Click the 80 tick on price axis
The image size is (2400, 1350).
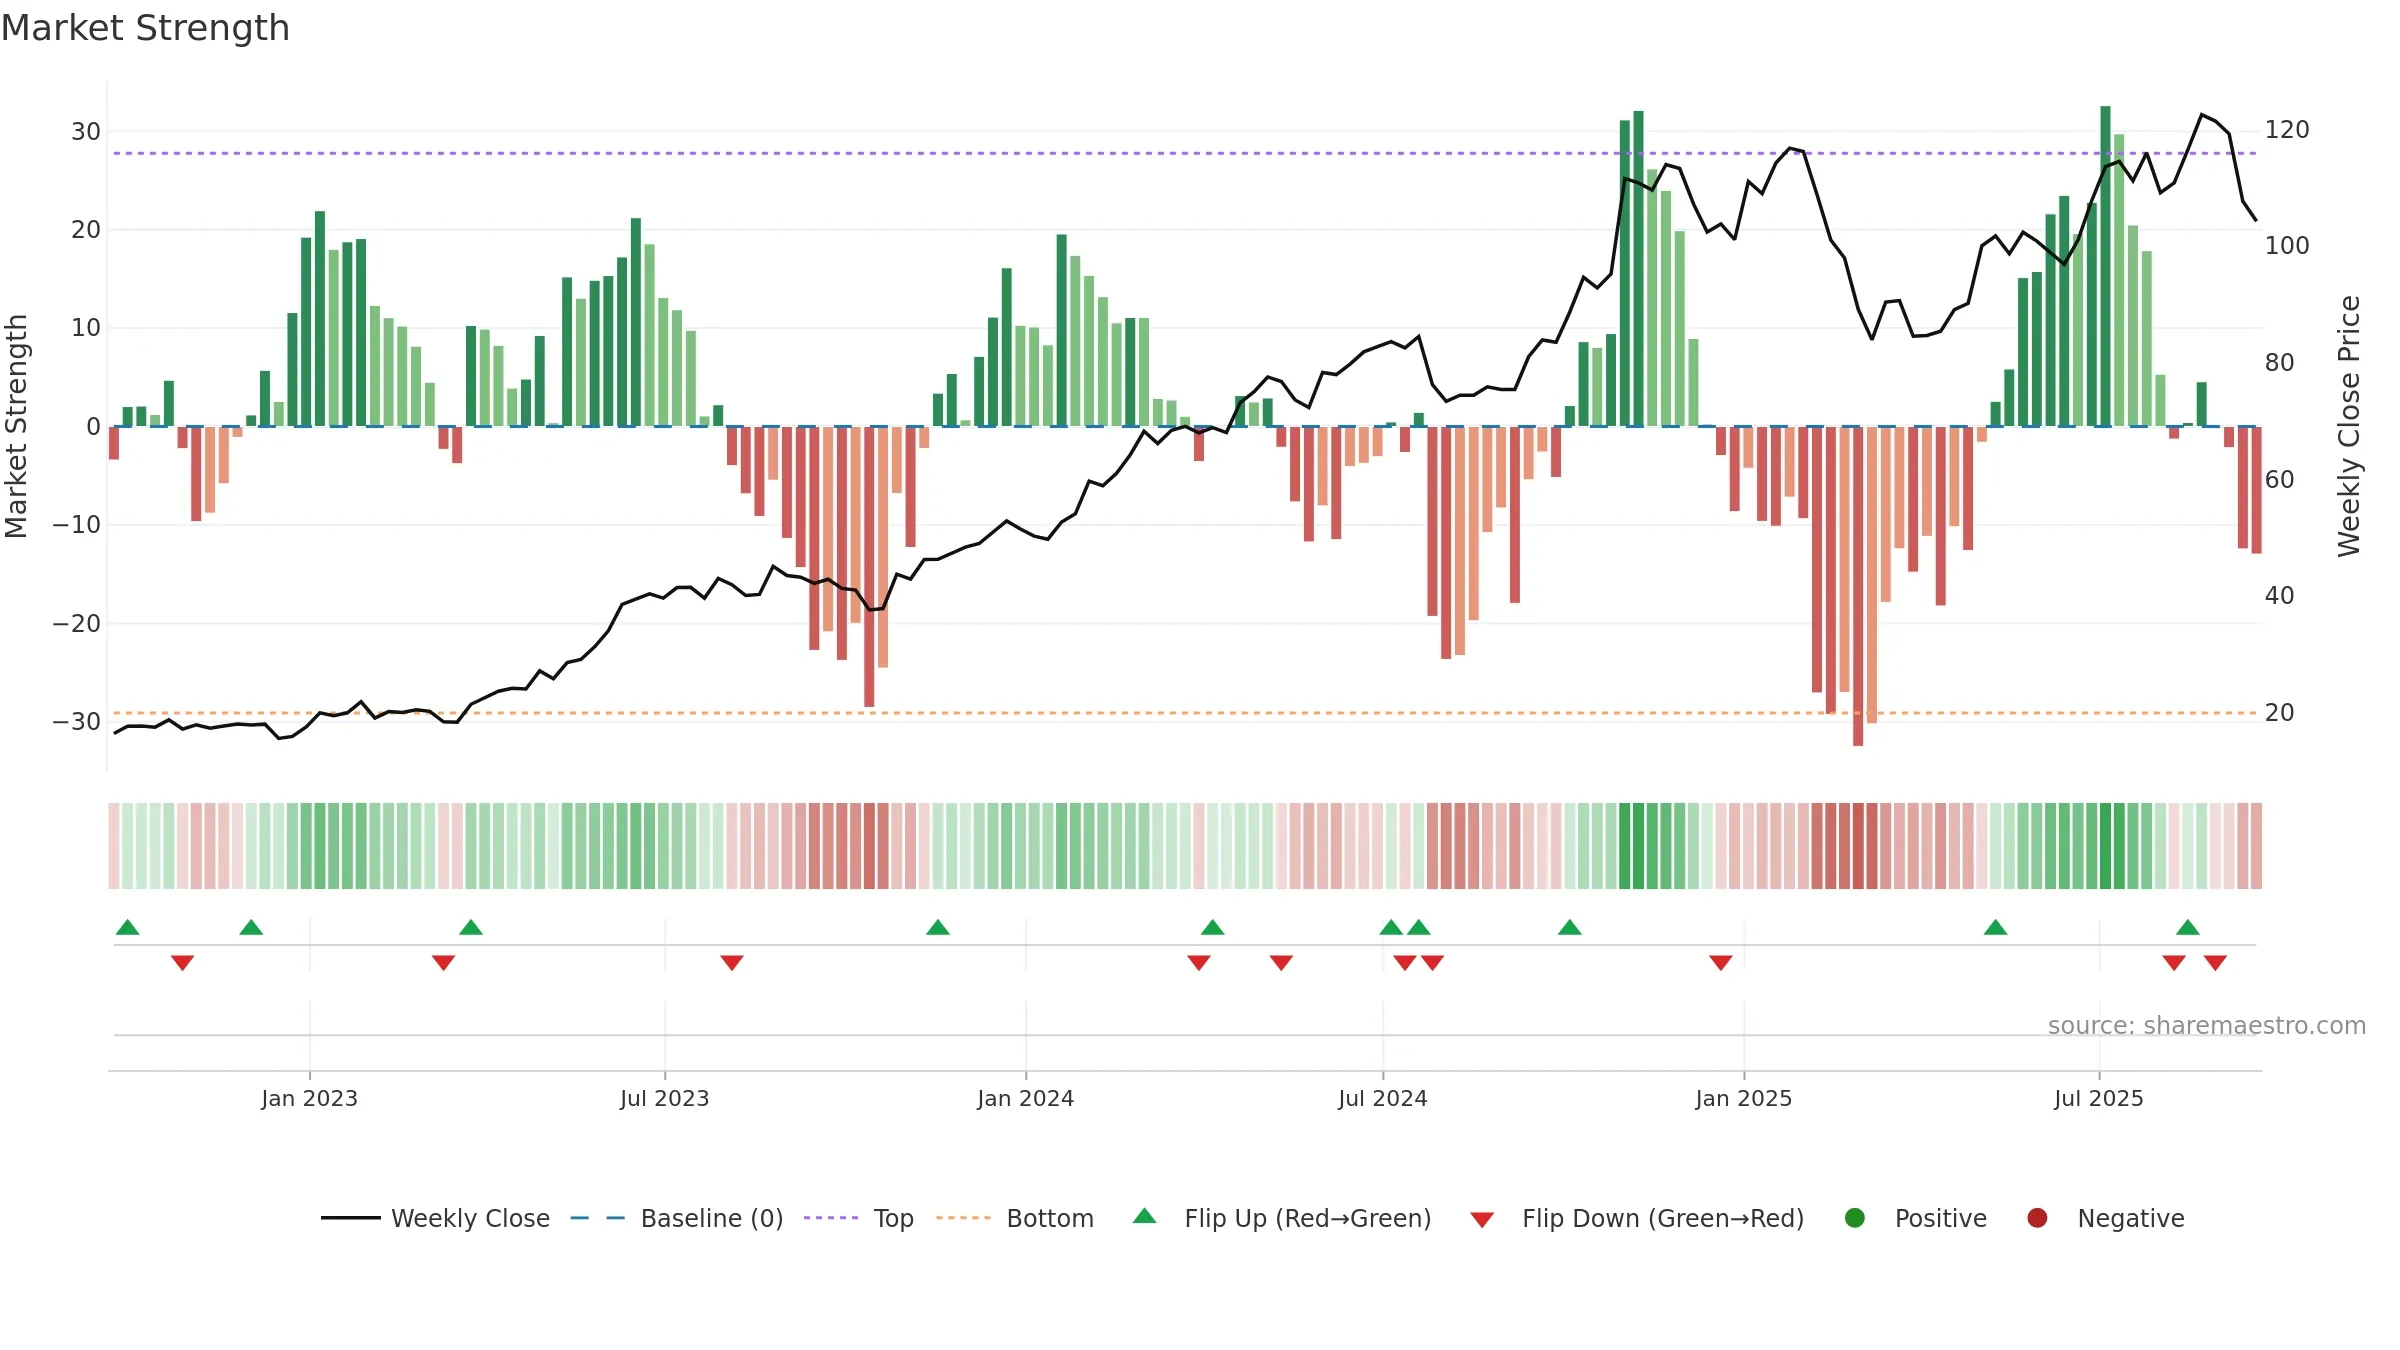(2280, 363)
